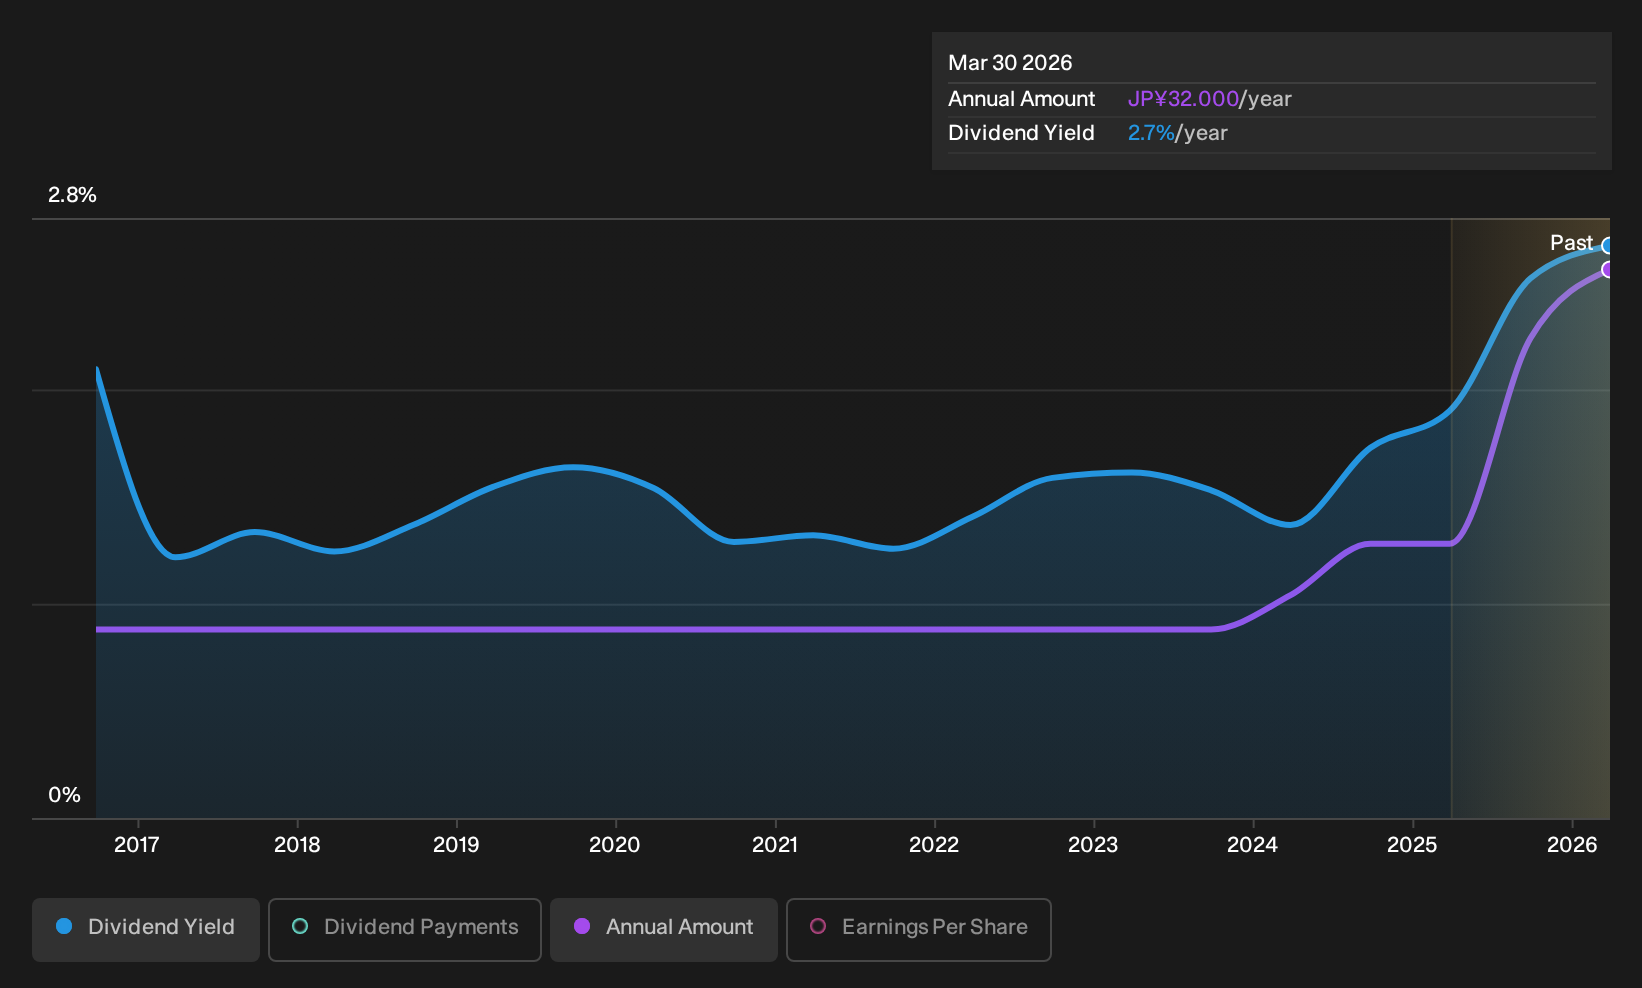Click the 2025 x-axis year label
The height and width of the screenshot is (988, 1642).
(x=1412, y=845)
